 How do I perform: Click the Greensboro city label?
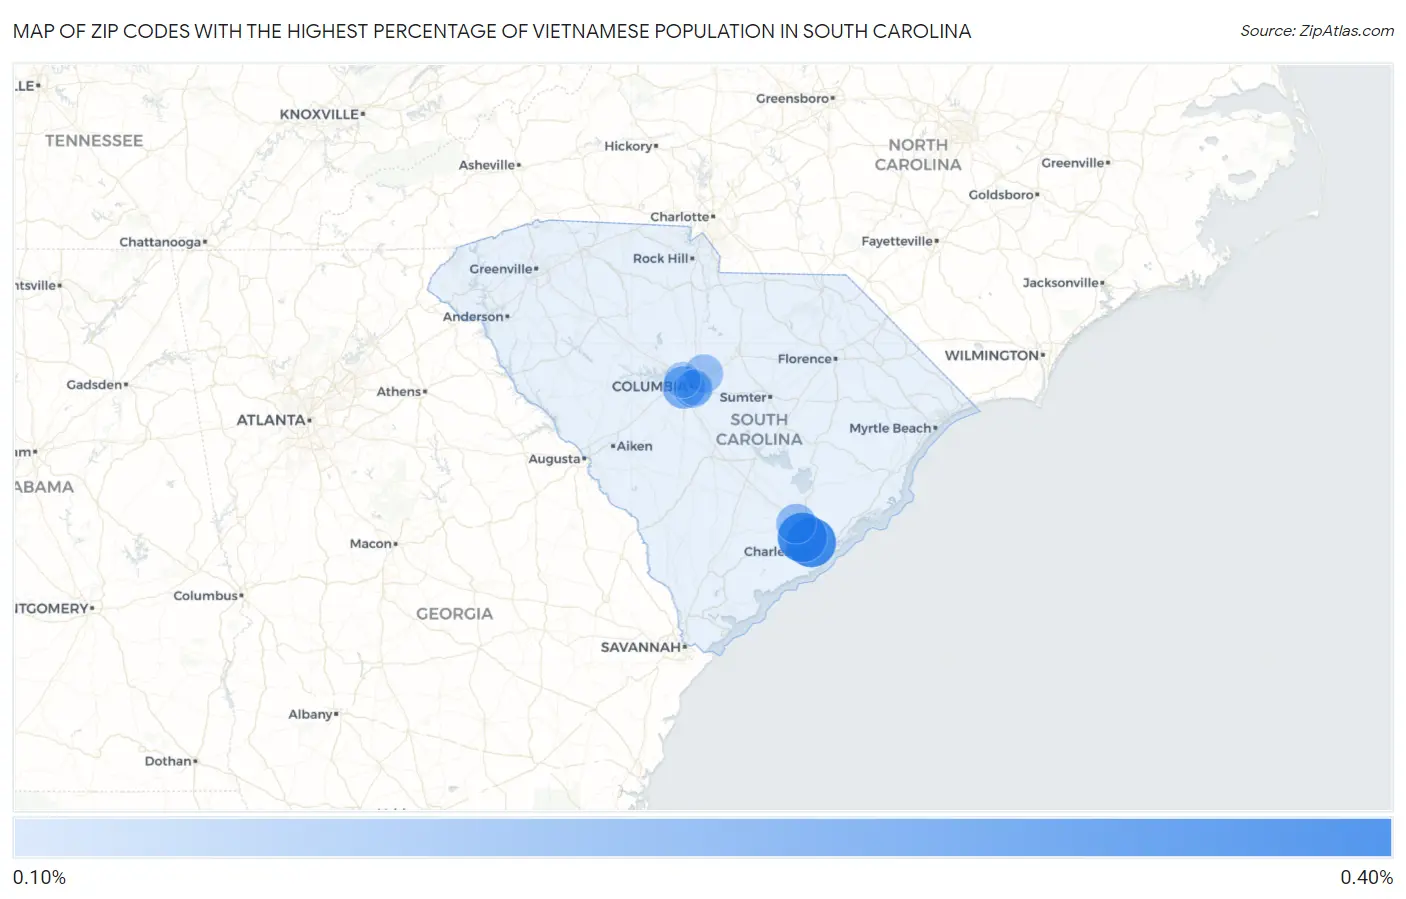[x=793, y=99]
